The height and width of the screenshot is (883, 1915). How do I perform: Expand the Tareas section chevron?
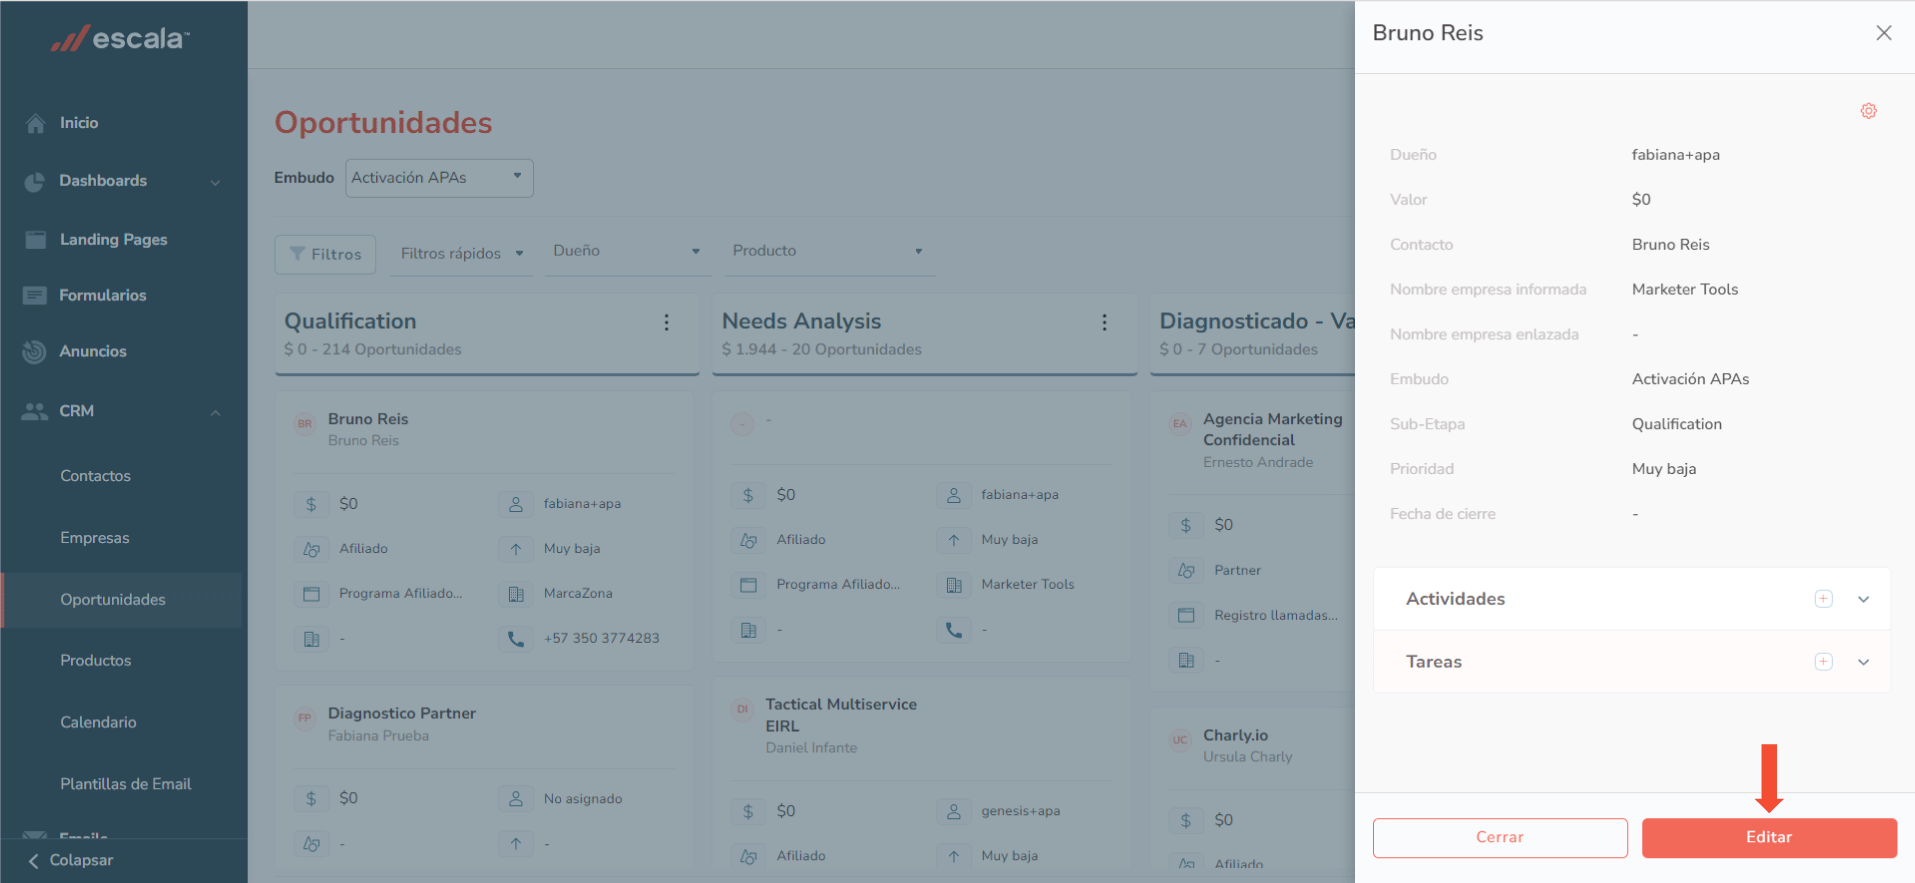coord(1863,662)
